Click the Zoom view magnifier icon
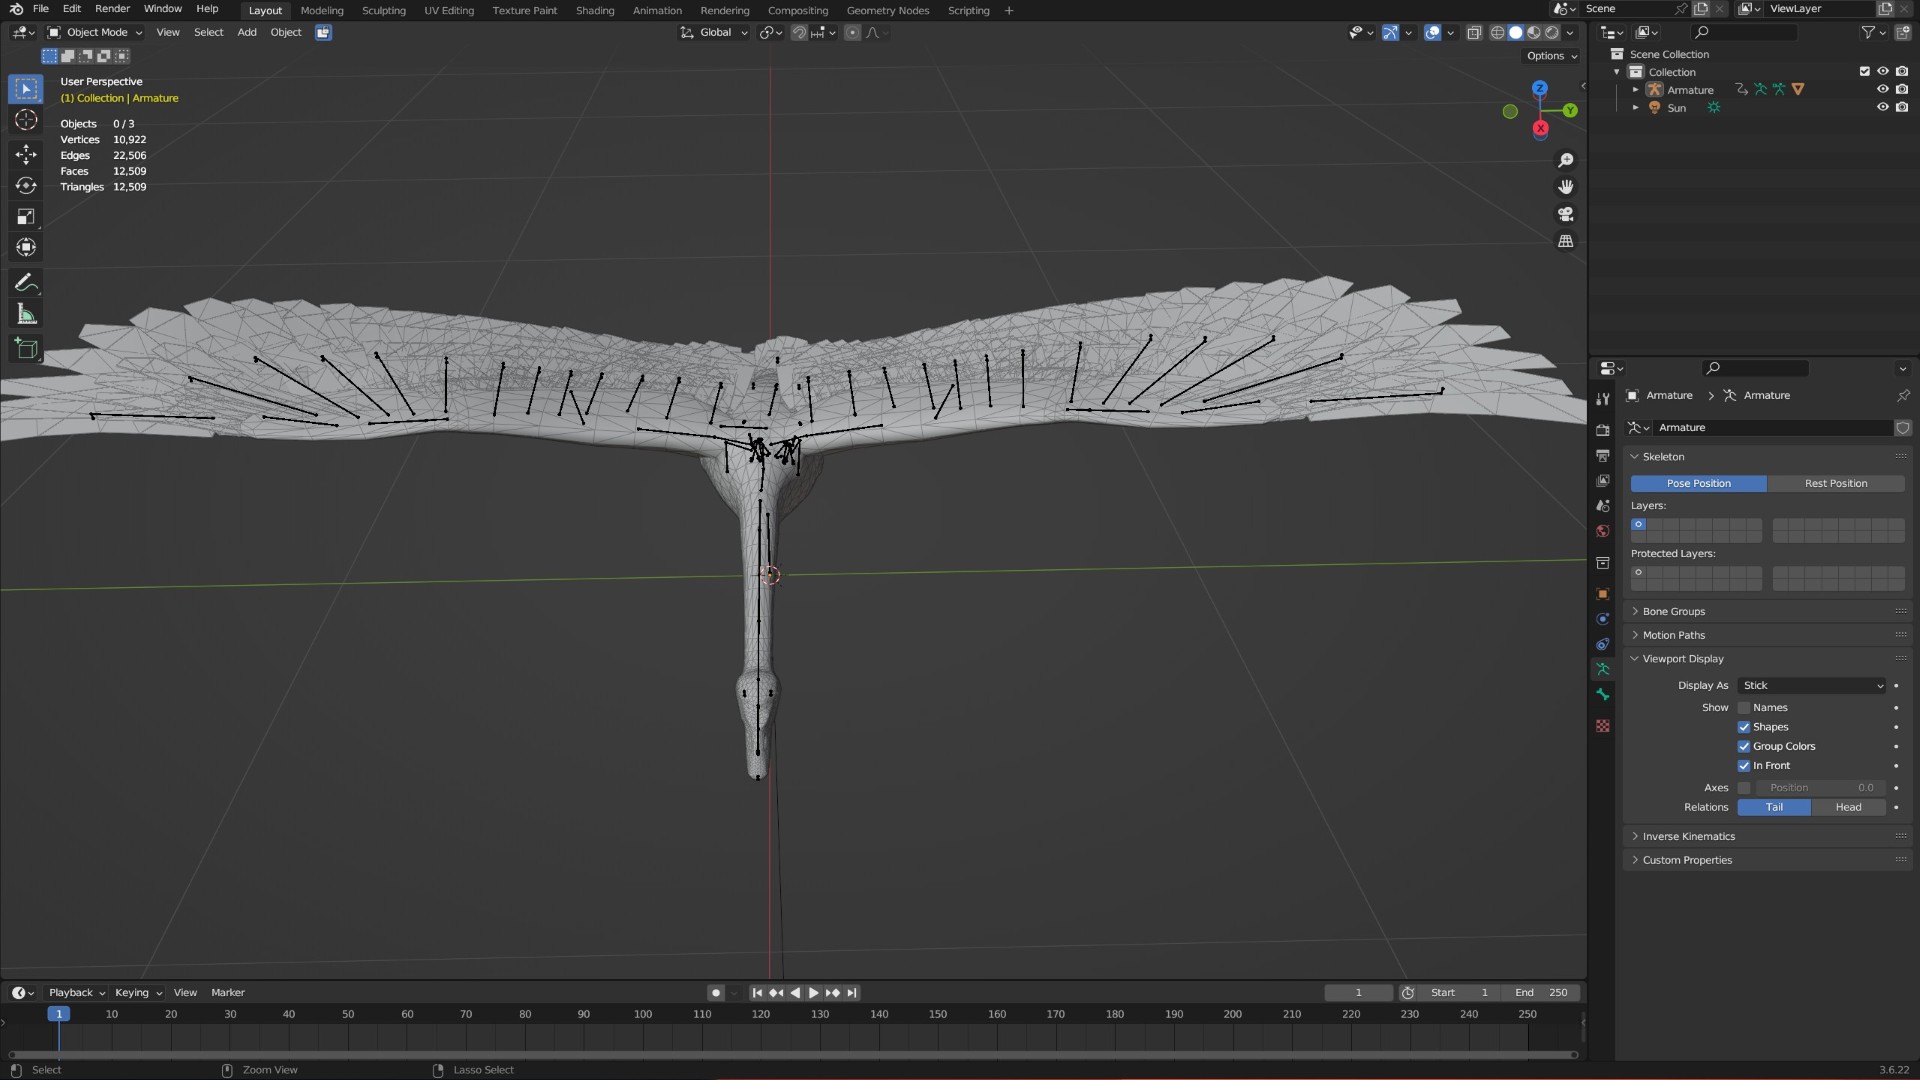The image size is (1920, 1080). [x=1566, y=160]
